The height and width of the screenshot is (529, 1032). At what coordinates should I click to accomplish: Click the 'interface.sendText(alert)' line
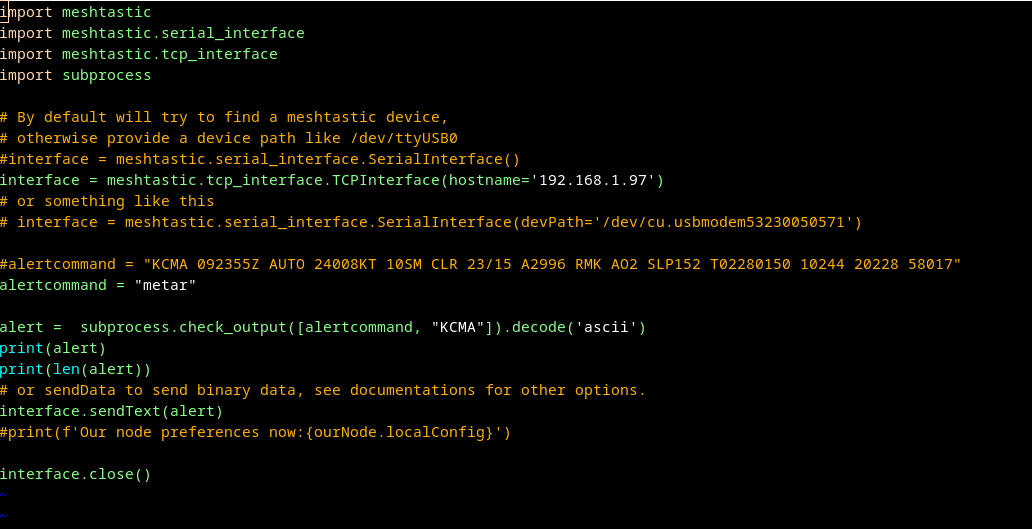pos(111,411)
